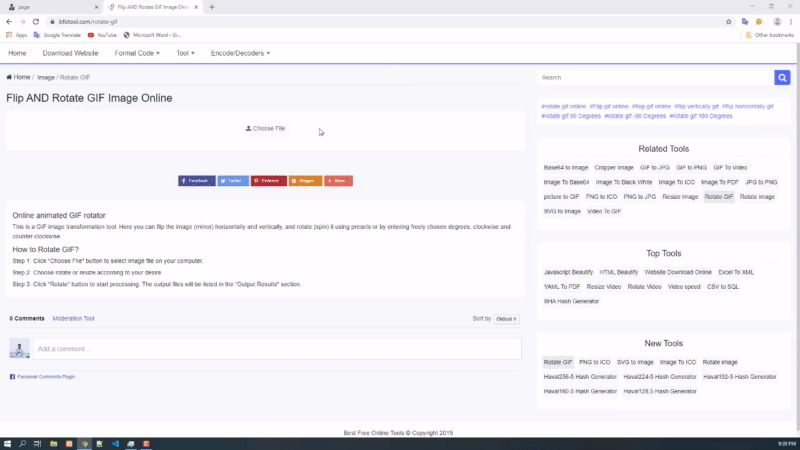
Task: Click the blue search magnifier button
Action: (x=782, y=77)
